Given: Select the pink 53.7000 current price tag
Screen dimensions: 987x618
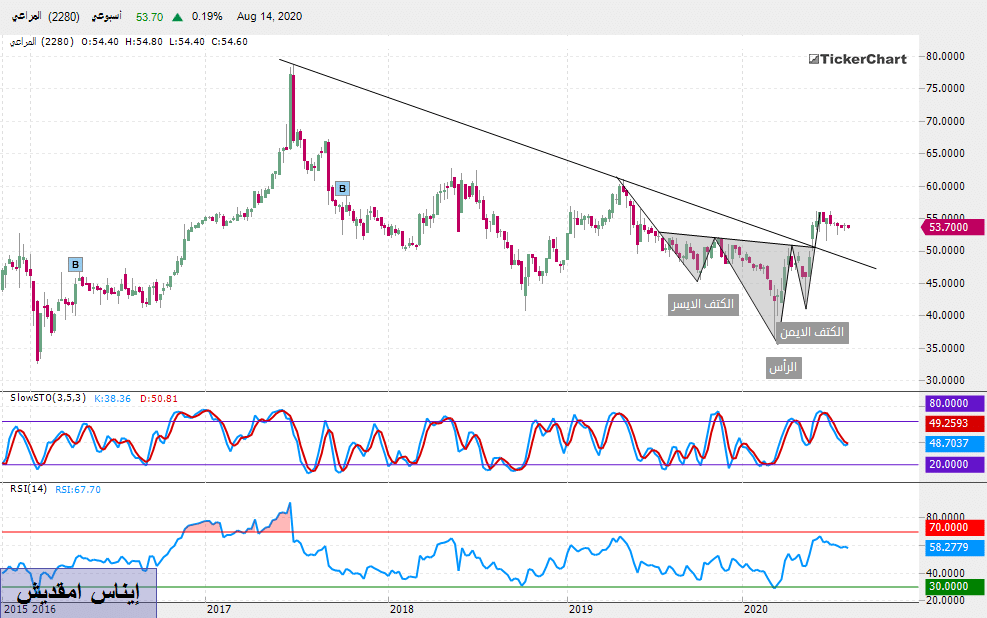Looking at the screenshot, I should pyautogui.click(x=947, y=227).
